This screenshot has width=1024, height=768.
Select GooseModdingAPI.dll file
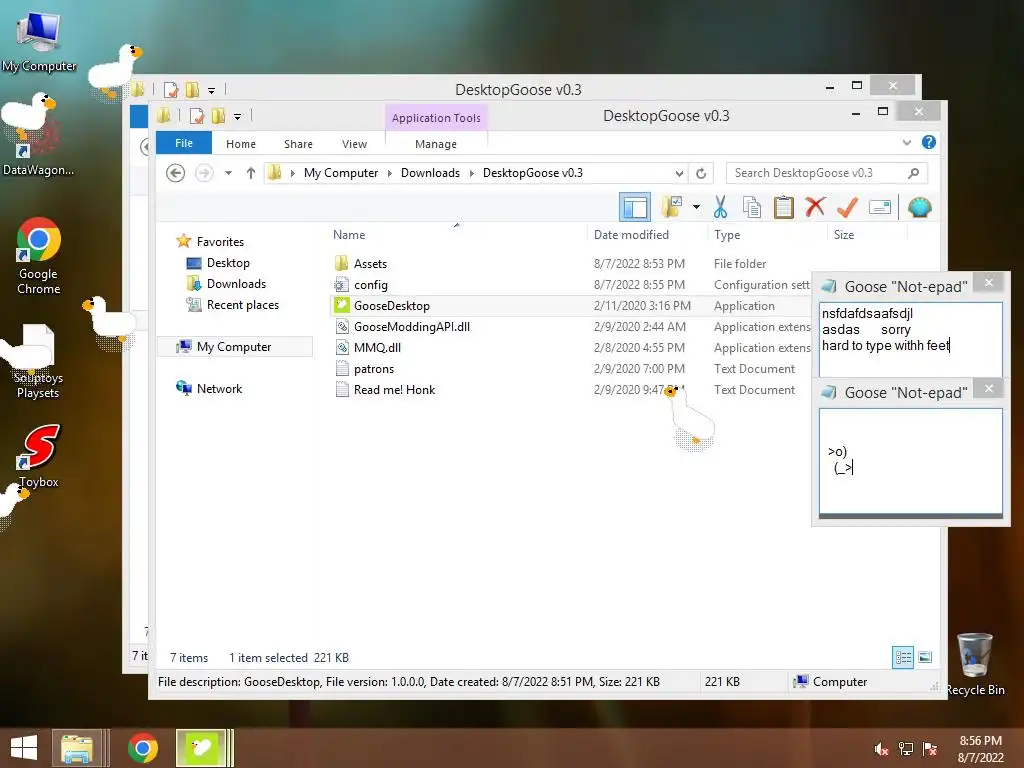click(411, 327)
